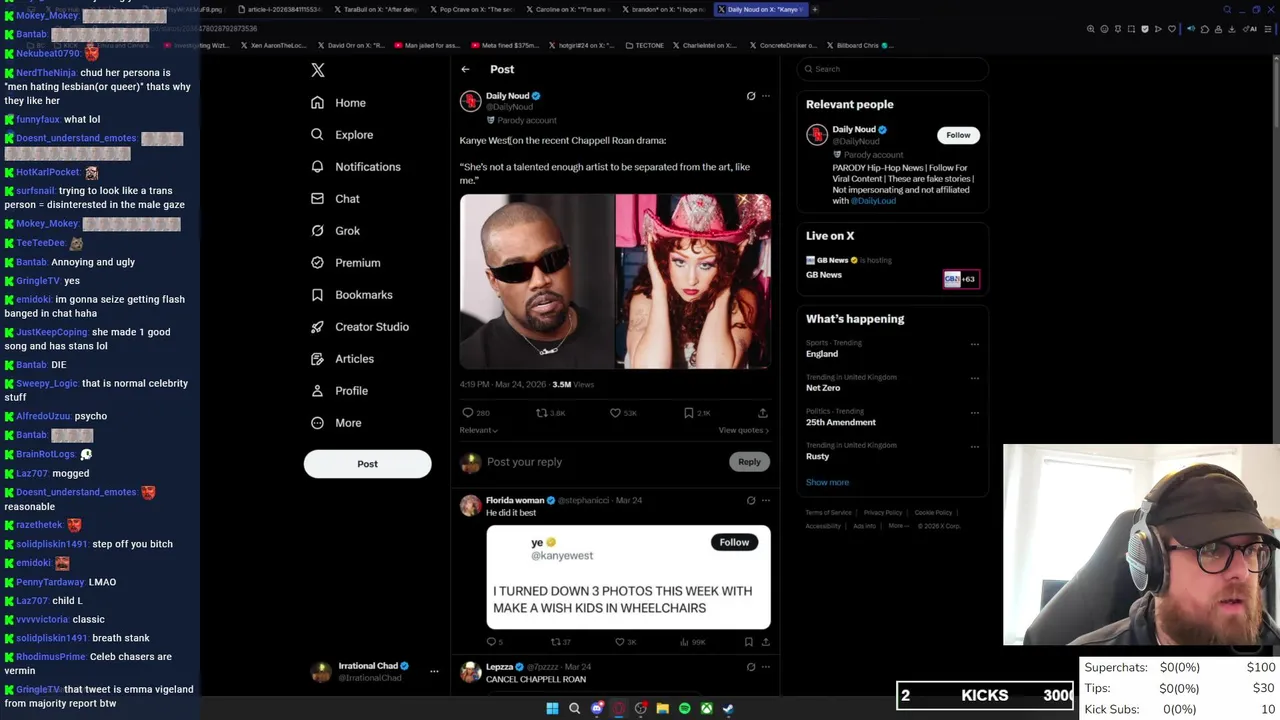Click the back arrow beside Post heading

coord(466,69)
